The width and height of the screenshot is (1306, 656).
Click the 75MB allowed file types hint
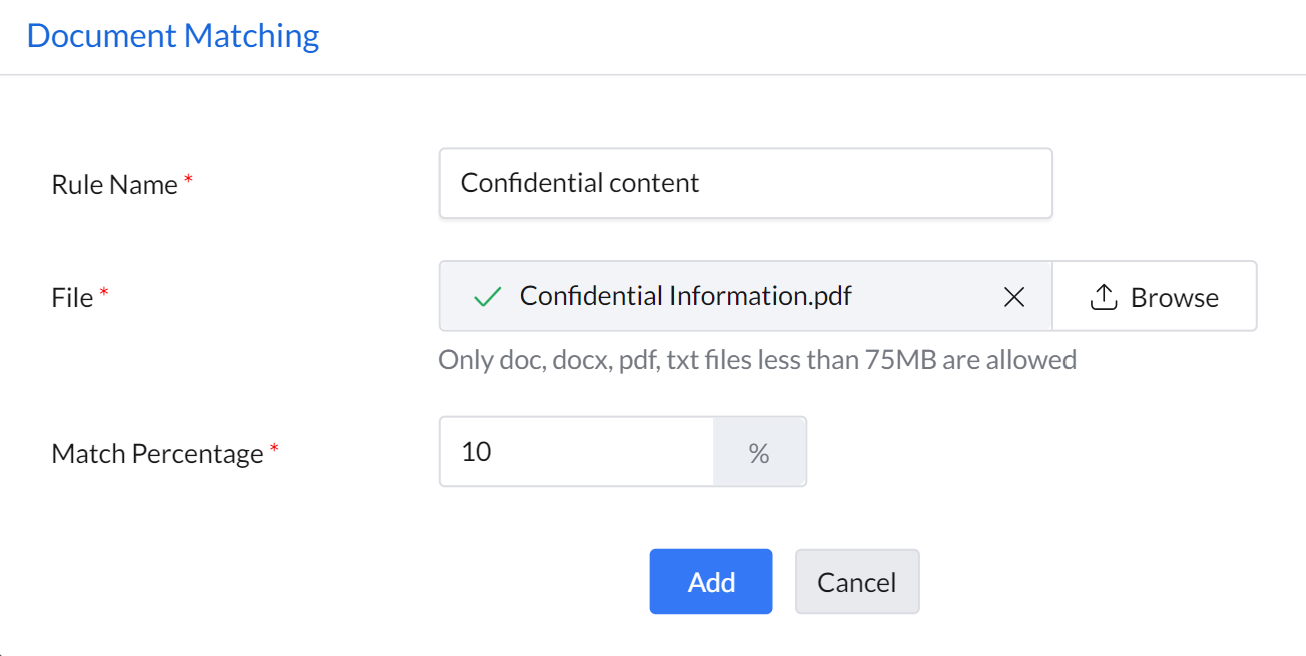(757, 360)
